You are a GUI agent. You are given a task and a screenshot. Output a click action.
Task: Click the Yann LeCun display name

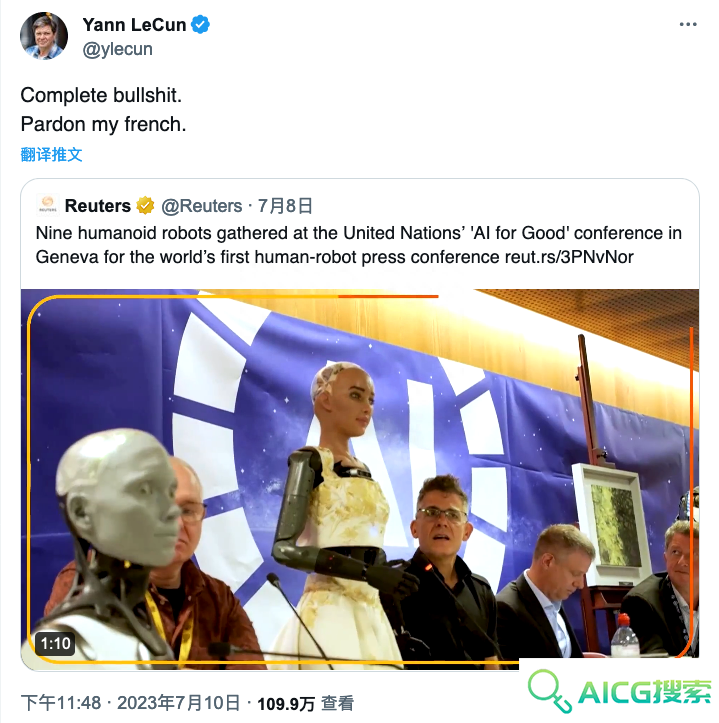(134, 25)
